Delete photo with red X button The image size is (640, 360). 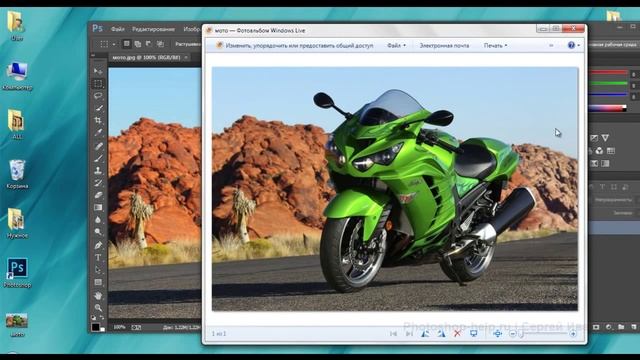point(457,333)
